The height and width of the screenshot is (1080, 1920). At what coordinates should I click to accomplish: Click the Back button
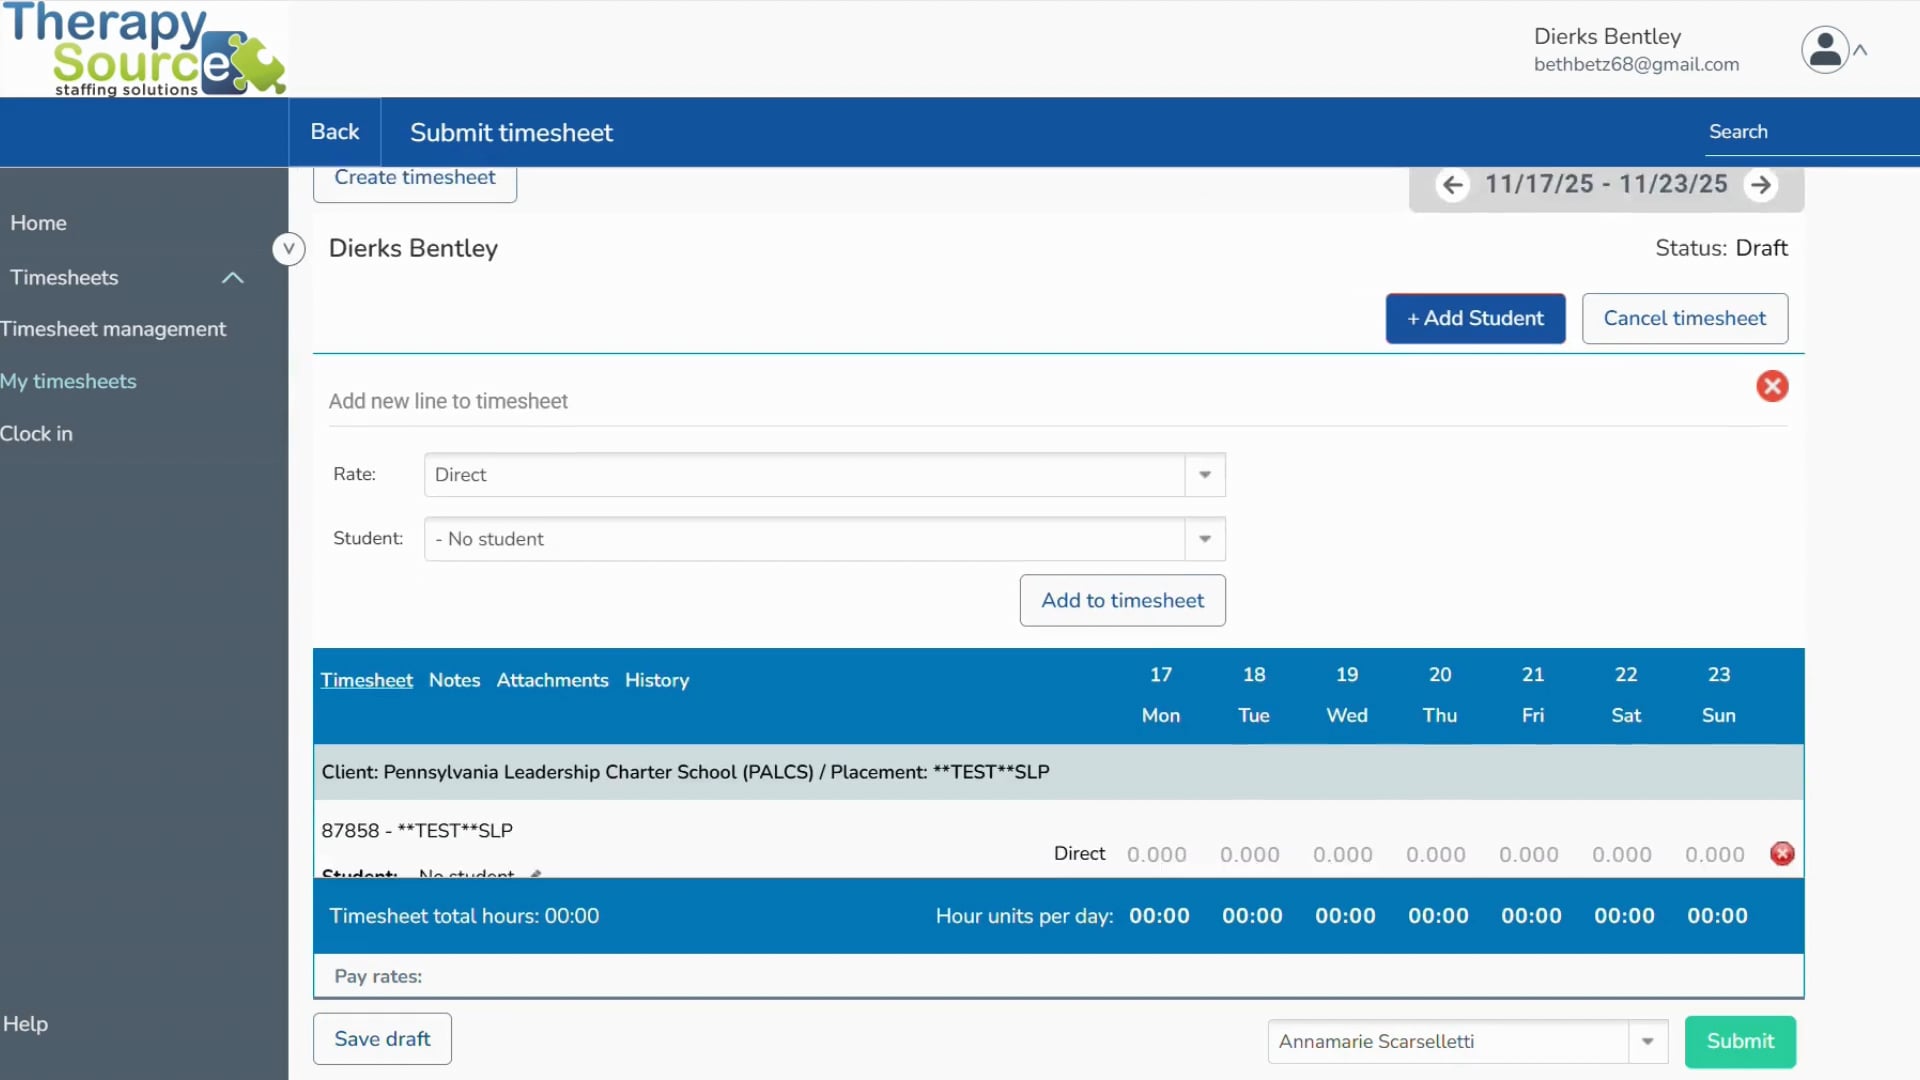(x=335, y=132)
